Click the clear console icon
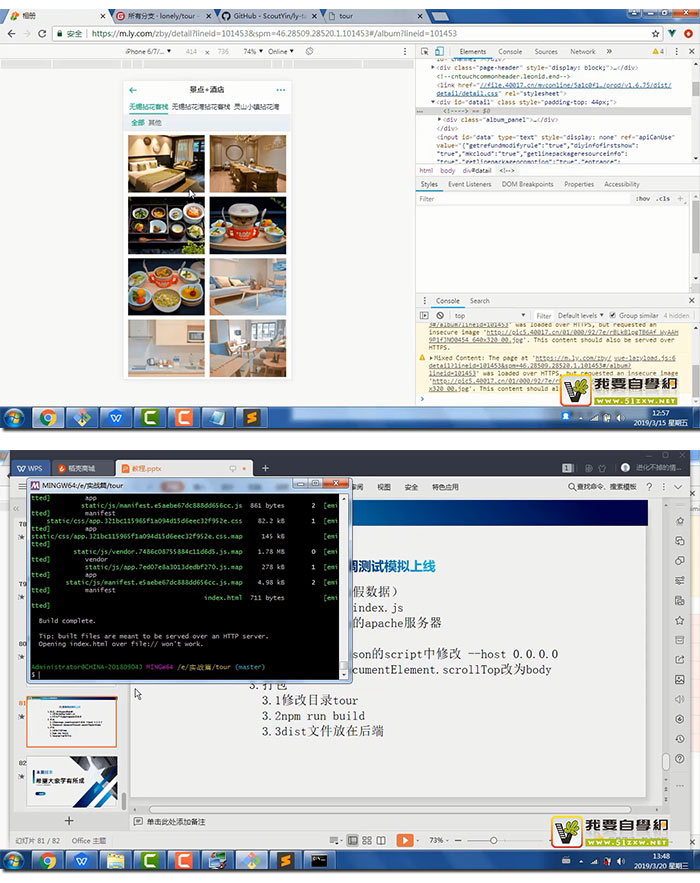 (440, 315)
